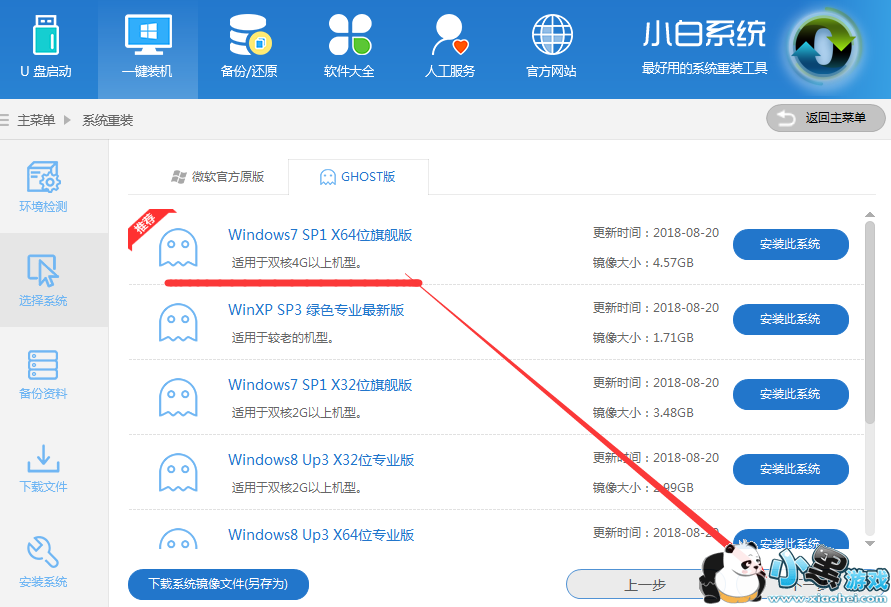Open Windows8 Up3 X64位专业版 title link
Viewport: 891px width, 607px height.
[x=321, y=535]
